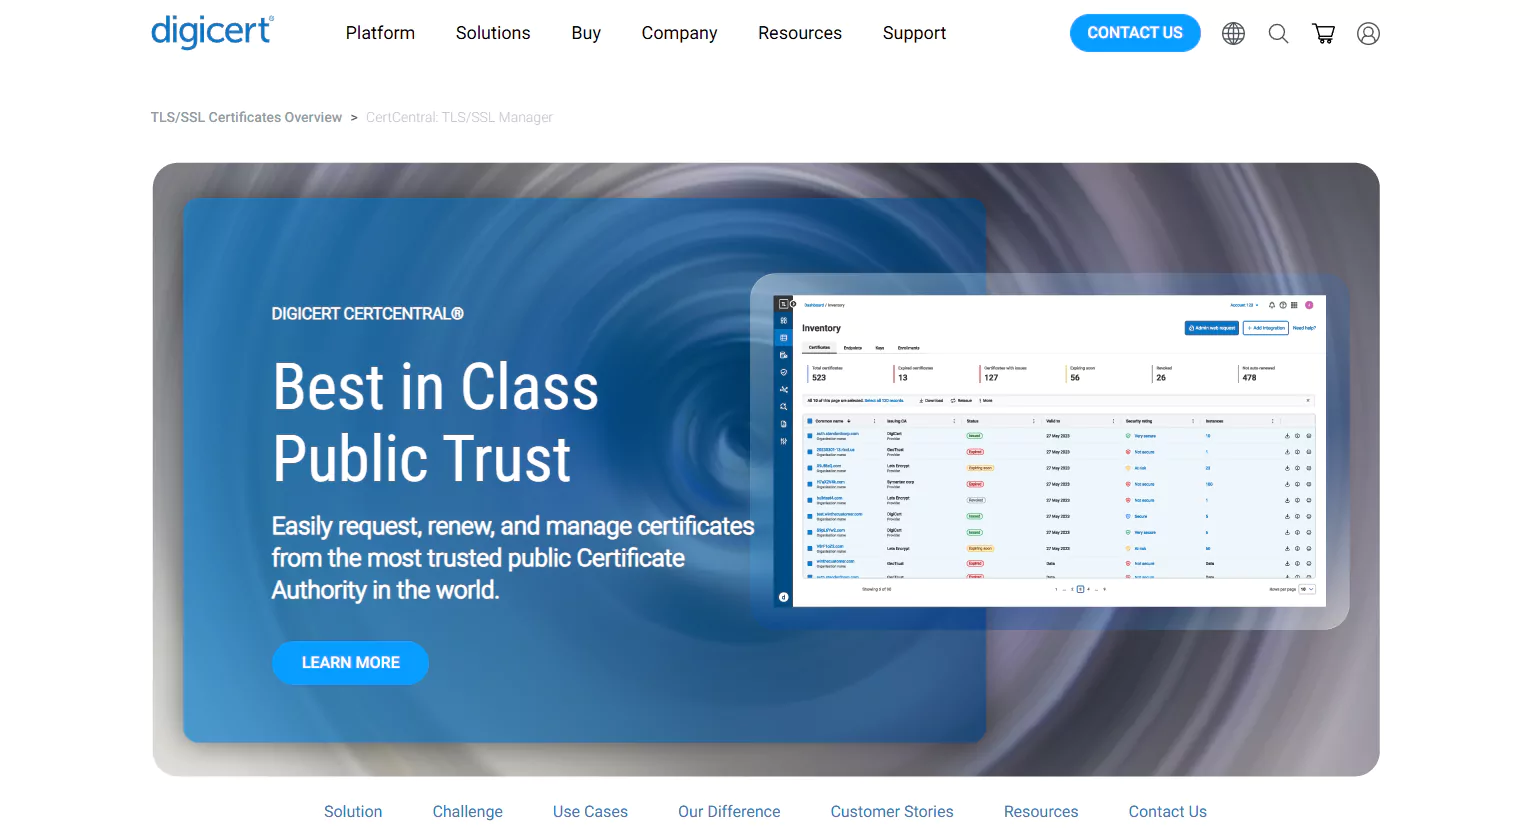
Task: Open Customer Stories section link
Action: click(x=891, y=812)
